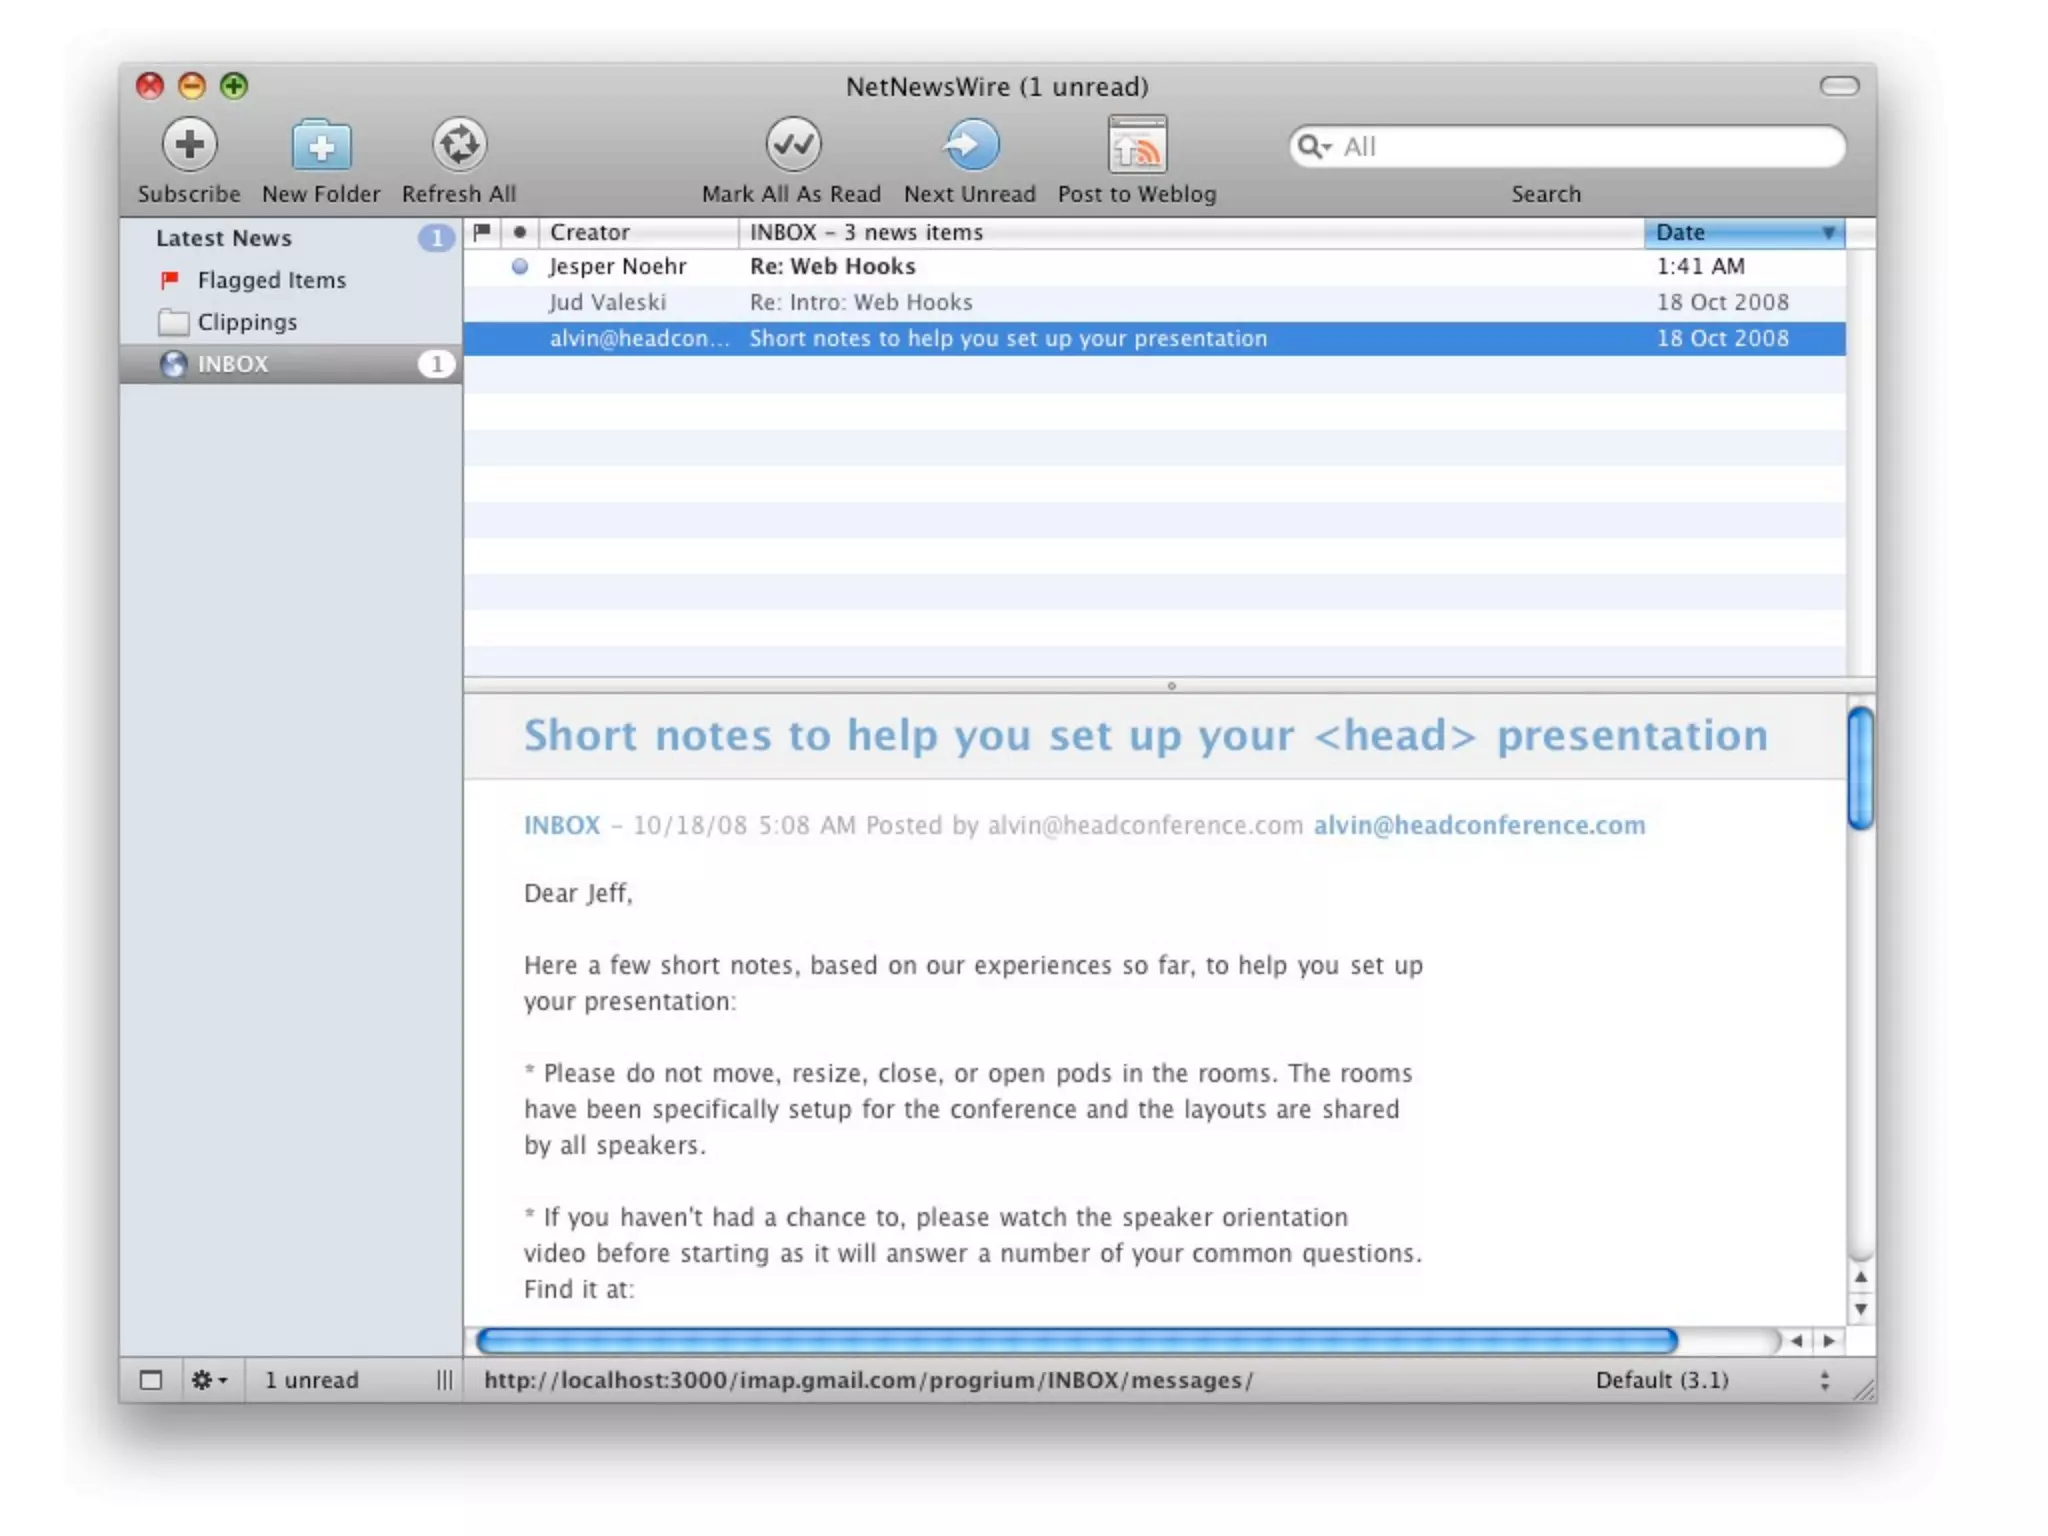Image resolution: width=2048 pixels, height=1536 pixels.
Task: Click the INBOX unread count badge
Action: click(x=436, y=364)
